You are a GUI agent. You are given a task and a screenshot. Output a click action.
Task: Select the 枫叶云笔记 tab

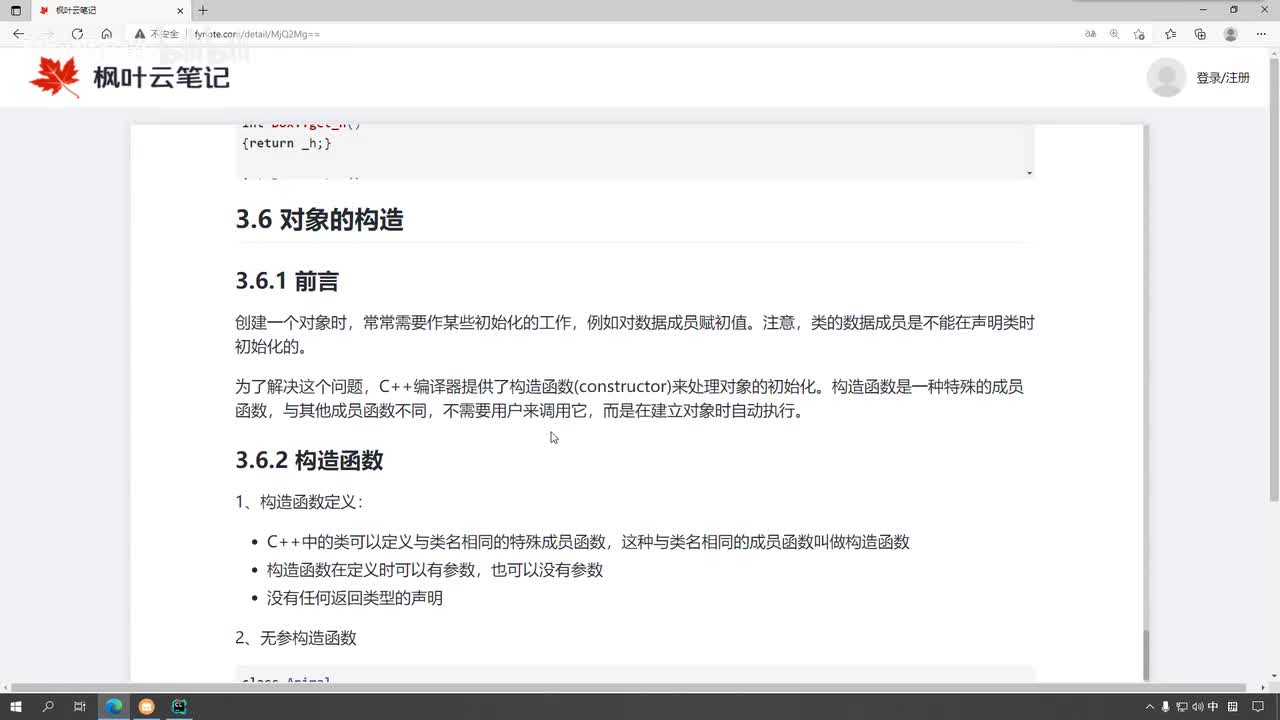pyautogui.click(x=110, y=10)
